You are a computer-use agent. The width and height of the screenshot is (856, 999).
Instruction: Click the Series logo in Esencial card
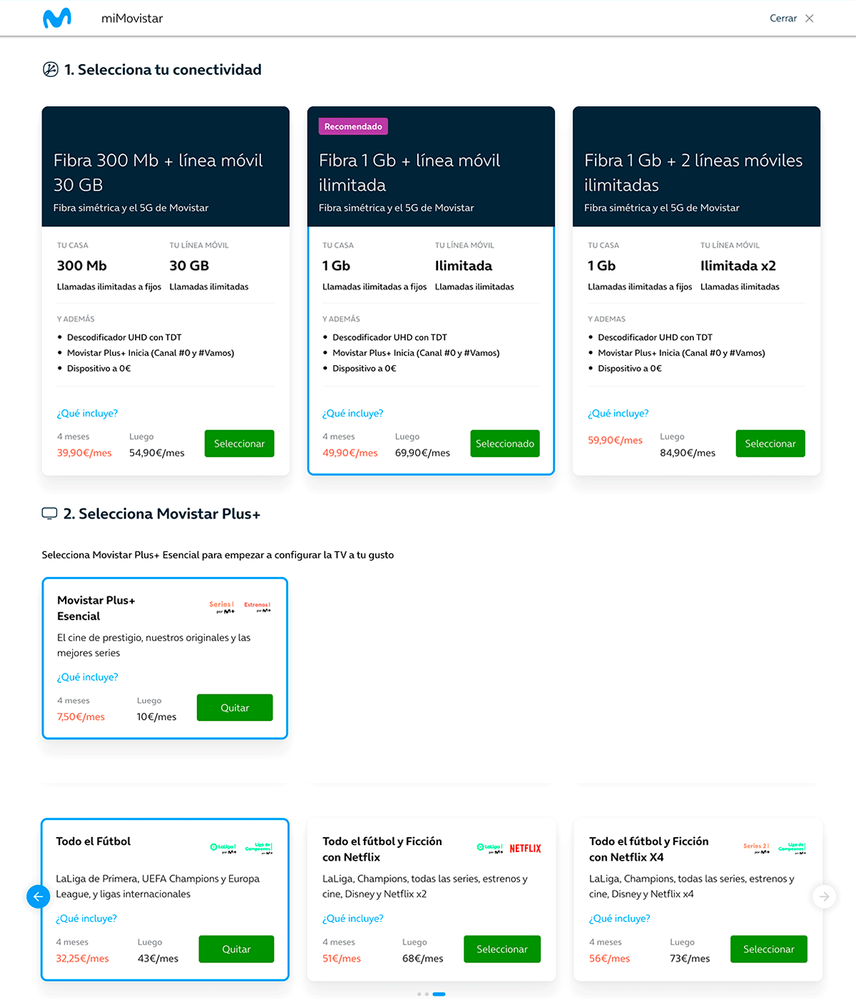[221, 606]
